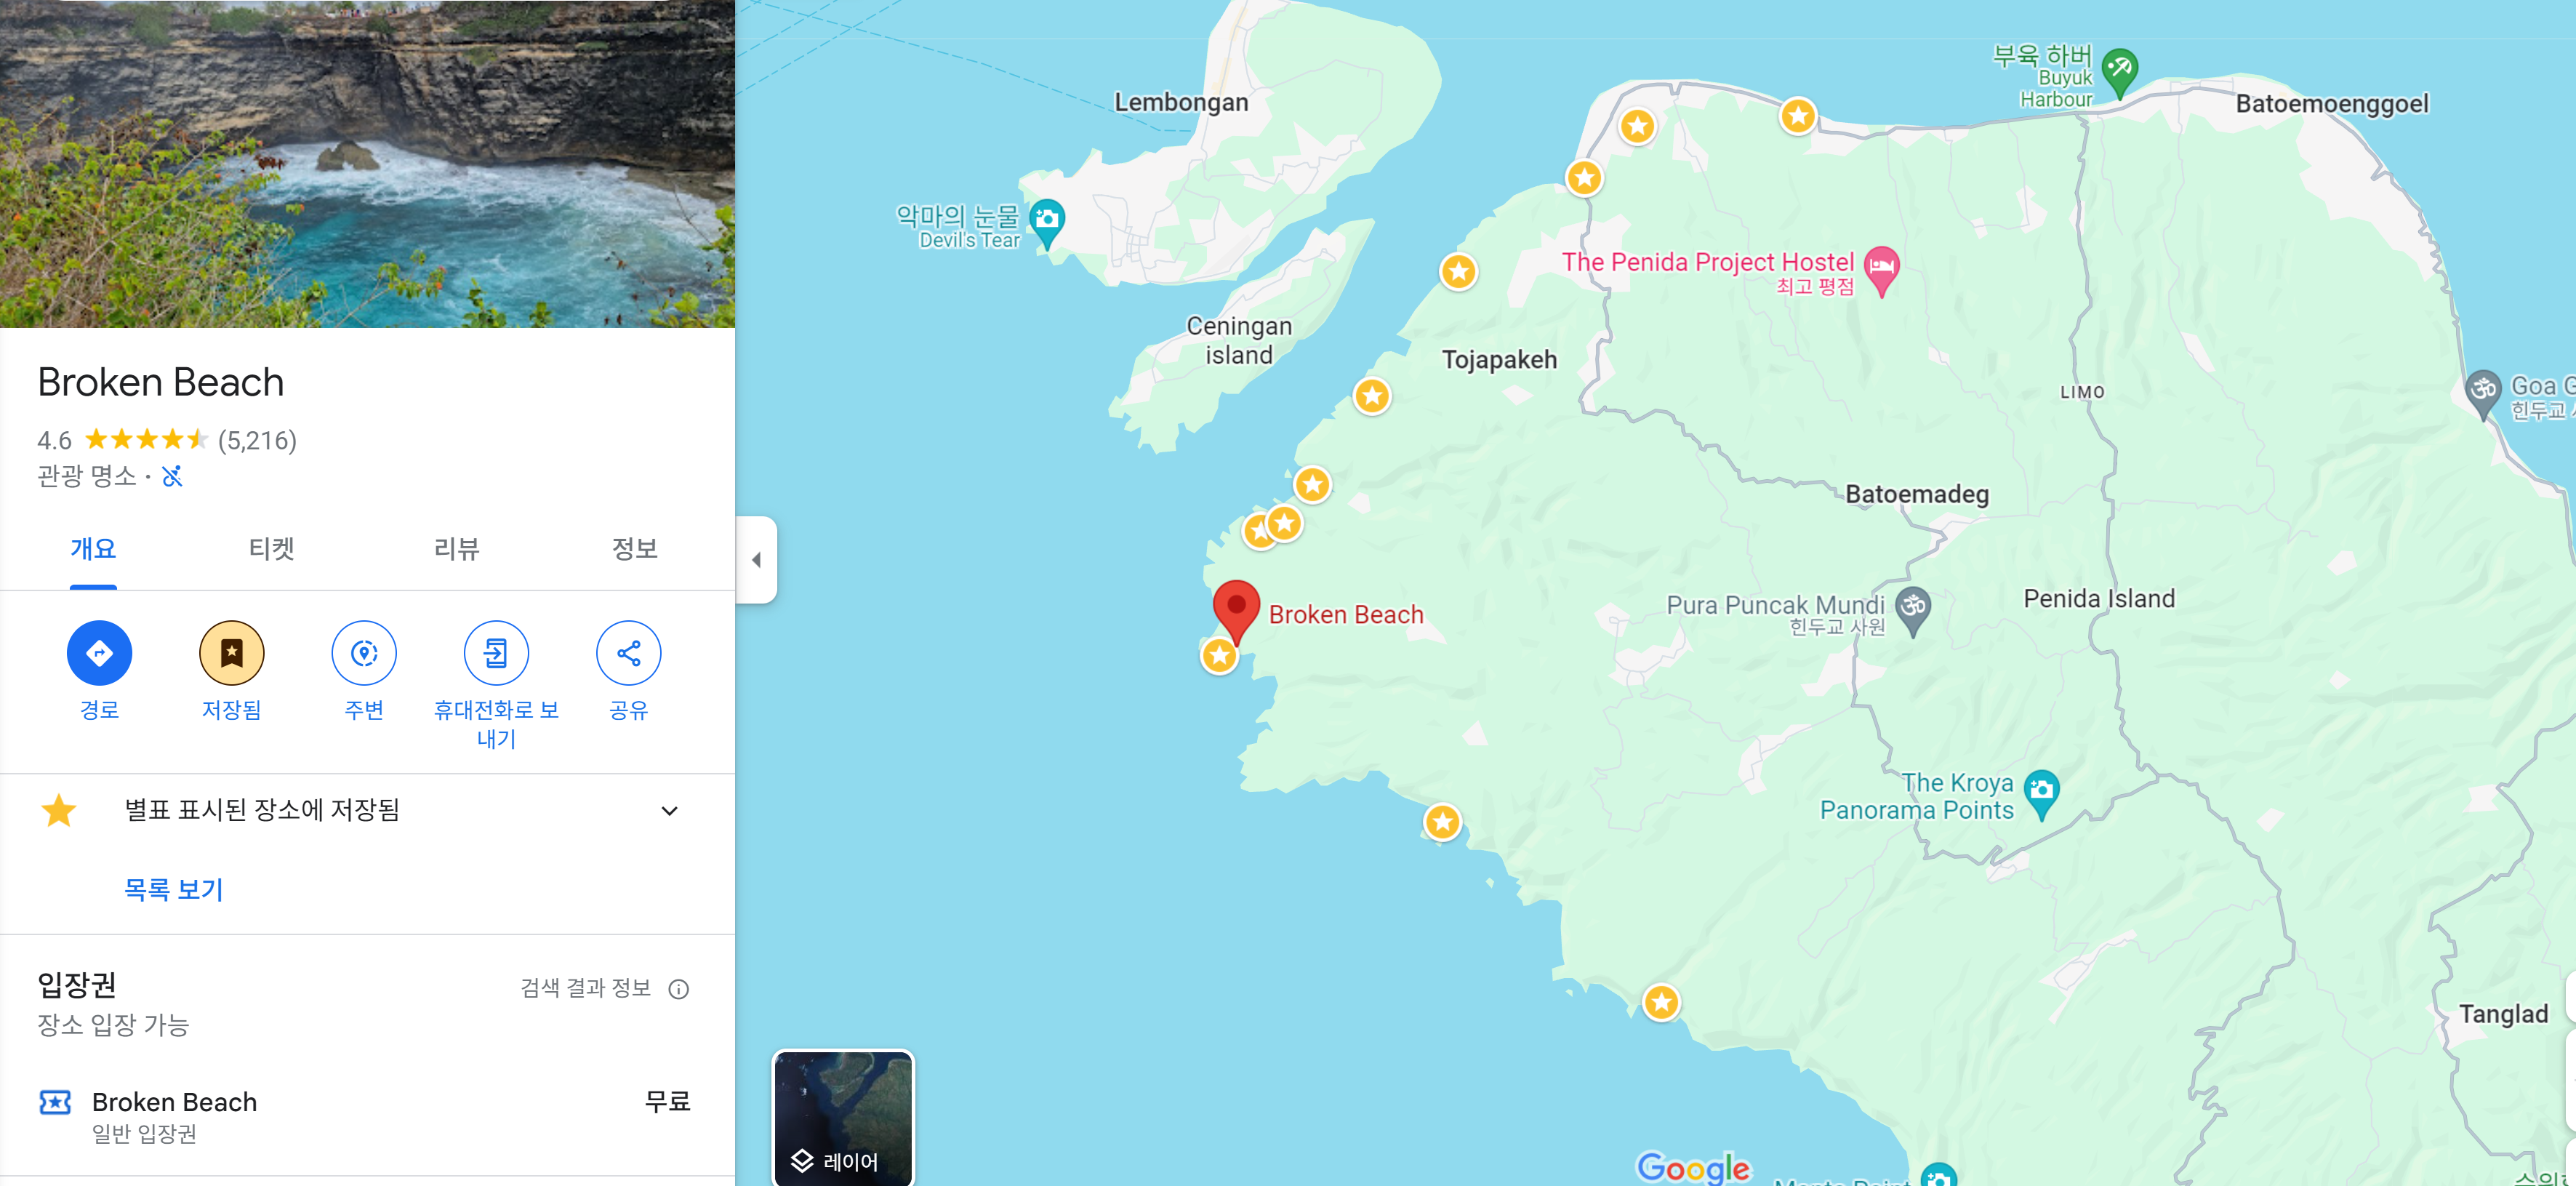Collapse the side panel arrow
The height and width of the screenshot is (1186, 2576).
click(x=756, y=560)
